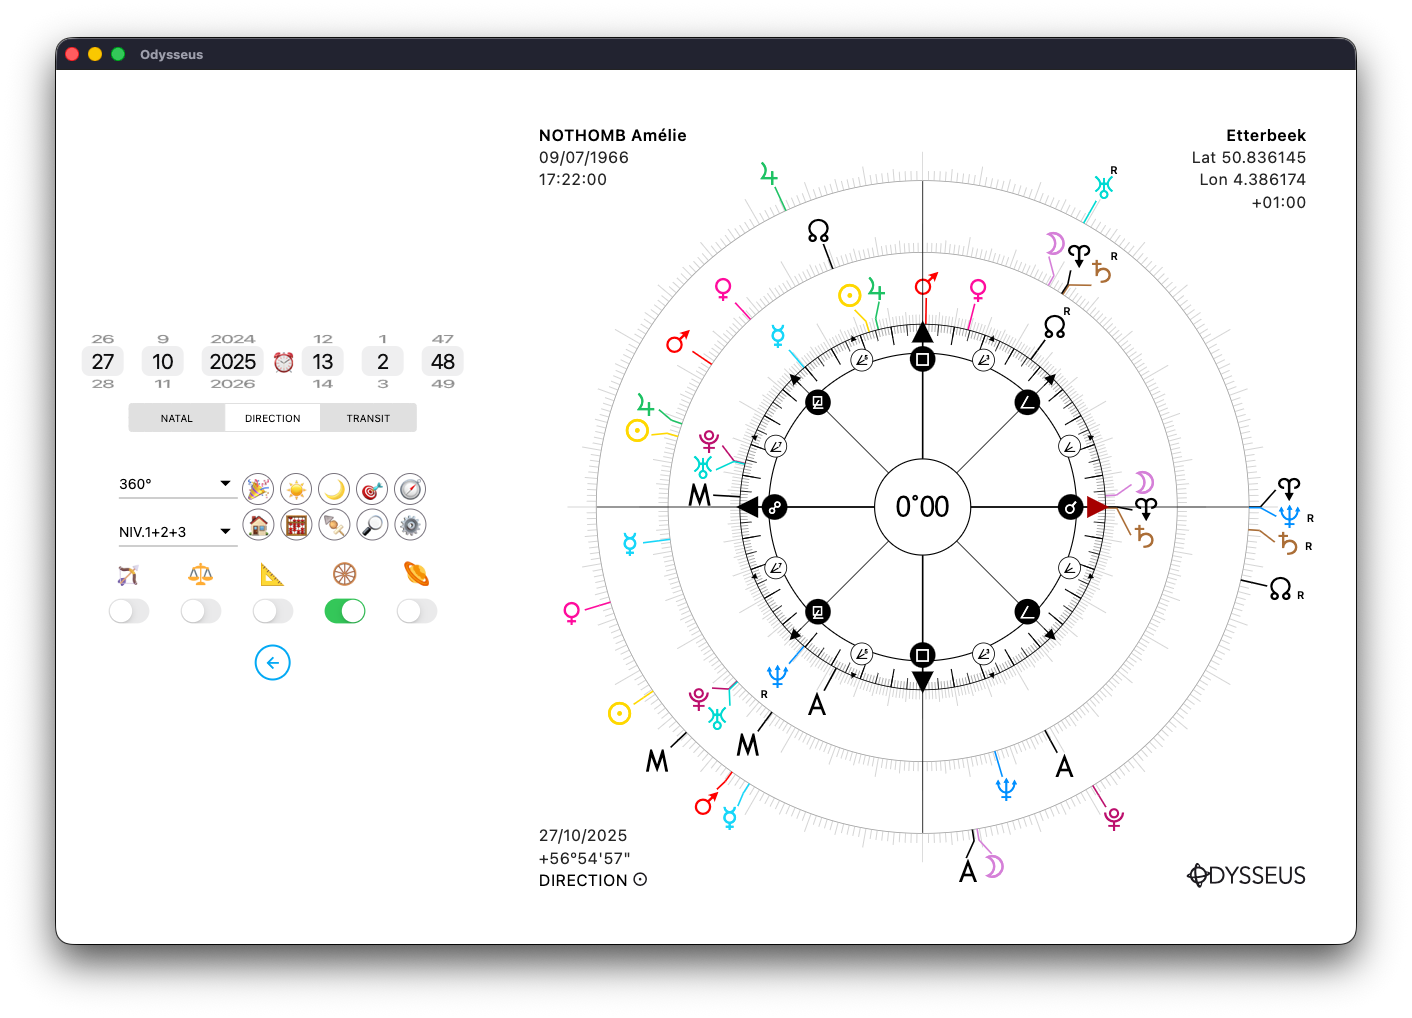Open the 360° dropdown
The width and height of the screenshot is (1412, 1018).
click(x=177, y=484)
